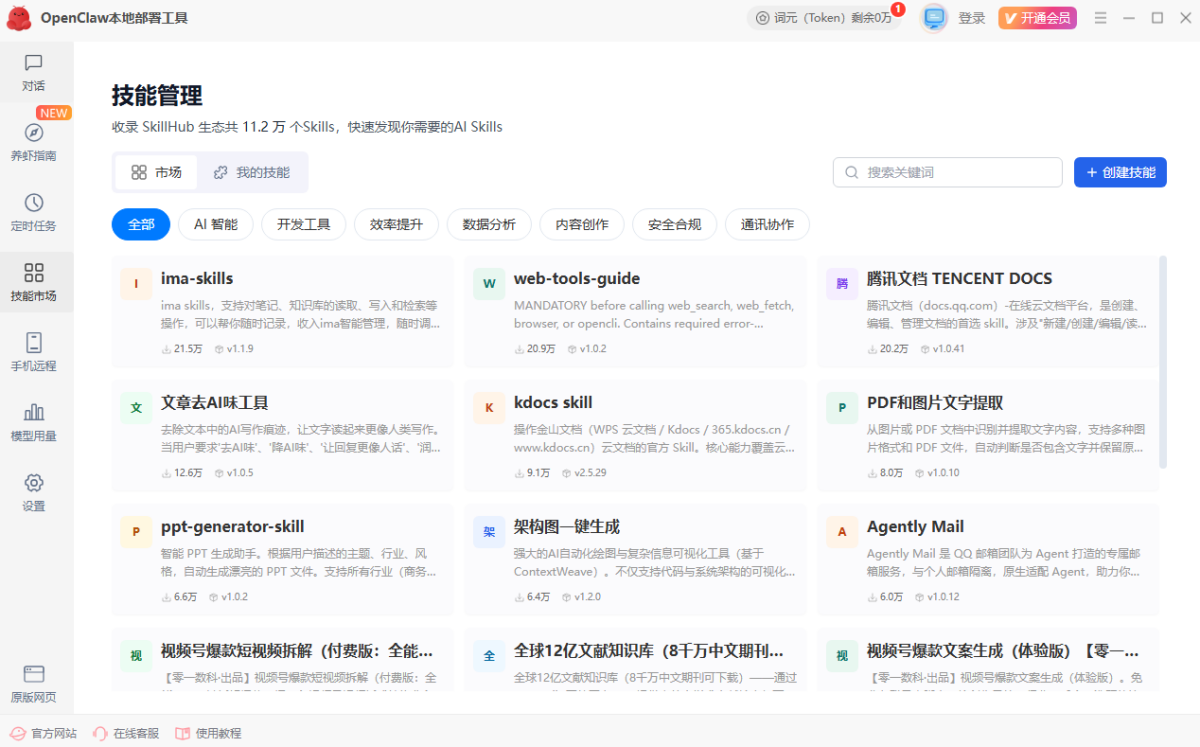Select the 技能市场 grid icon
Screen dimensions: 1200x747
tap(34, 273)
